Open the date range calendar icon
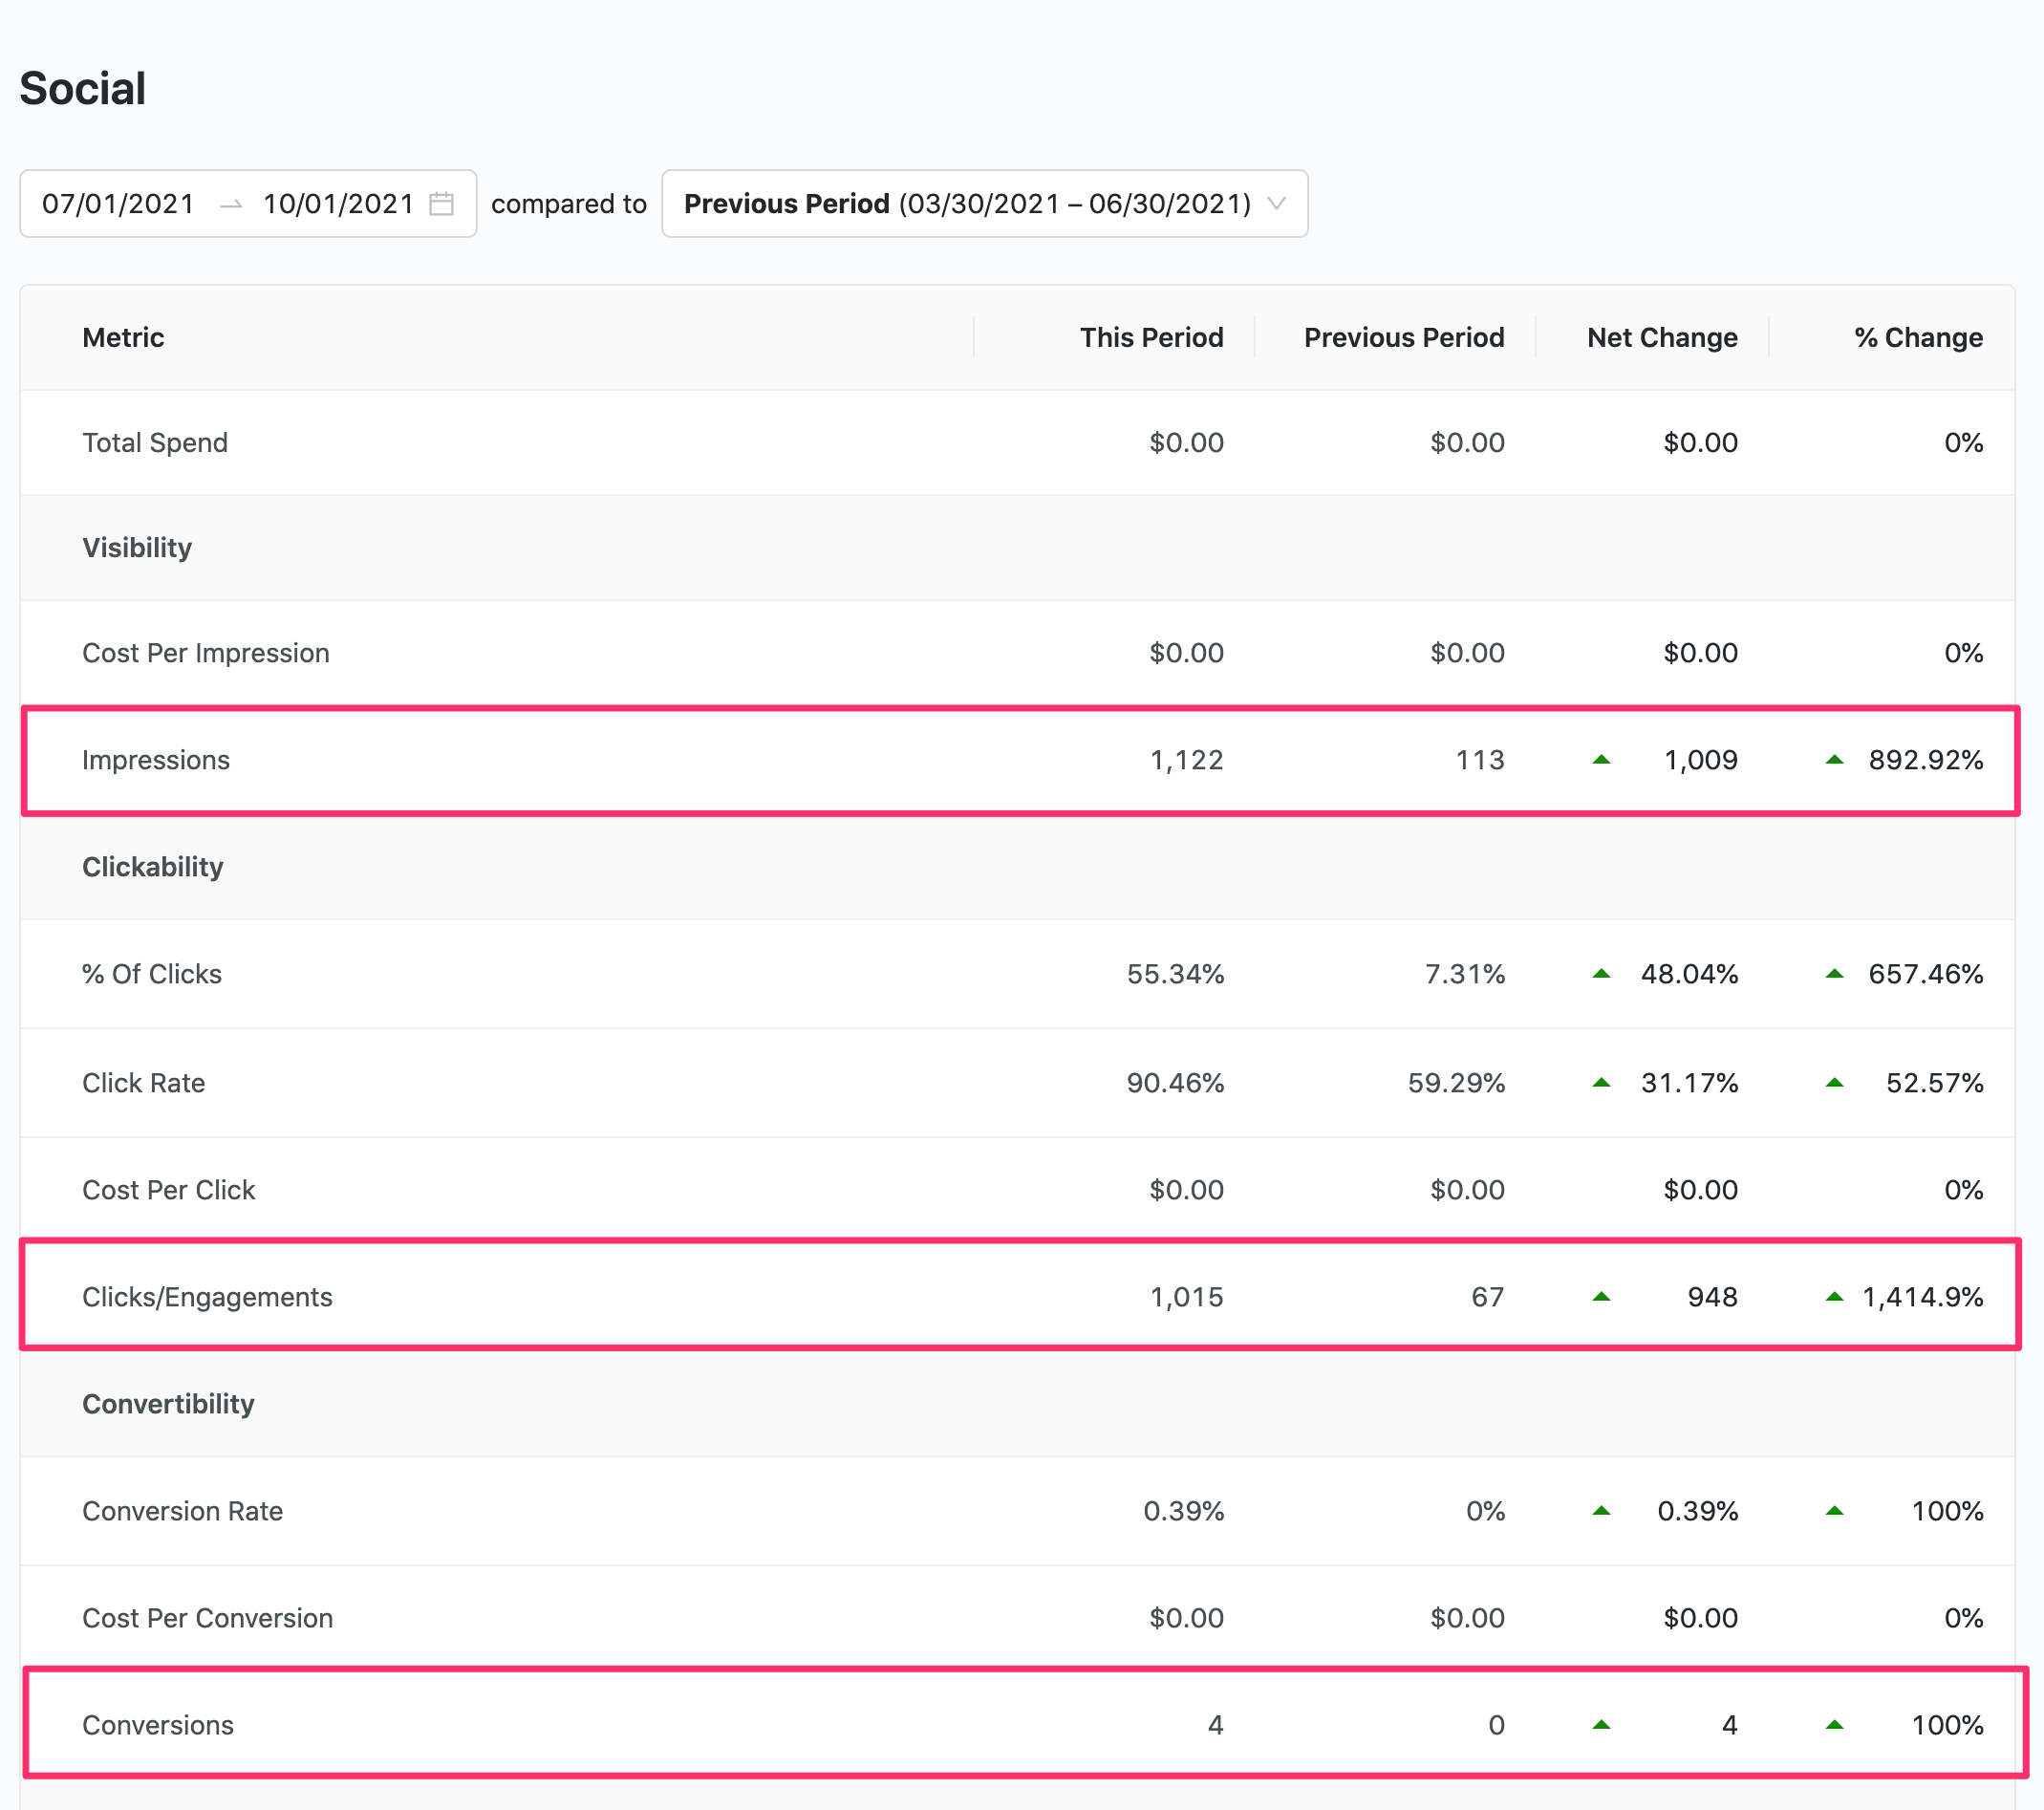This screenshot has width=2044, height=1810. (441, 204)
